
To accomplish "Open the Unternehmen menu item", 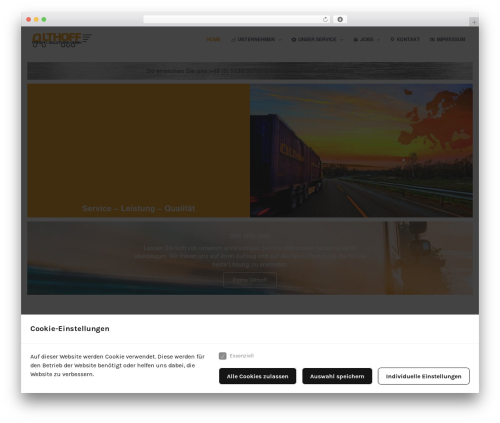I will (x=256, y=39).
